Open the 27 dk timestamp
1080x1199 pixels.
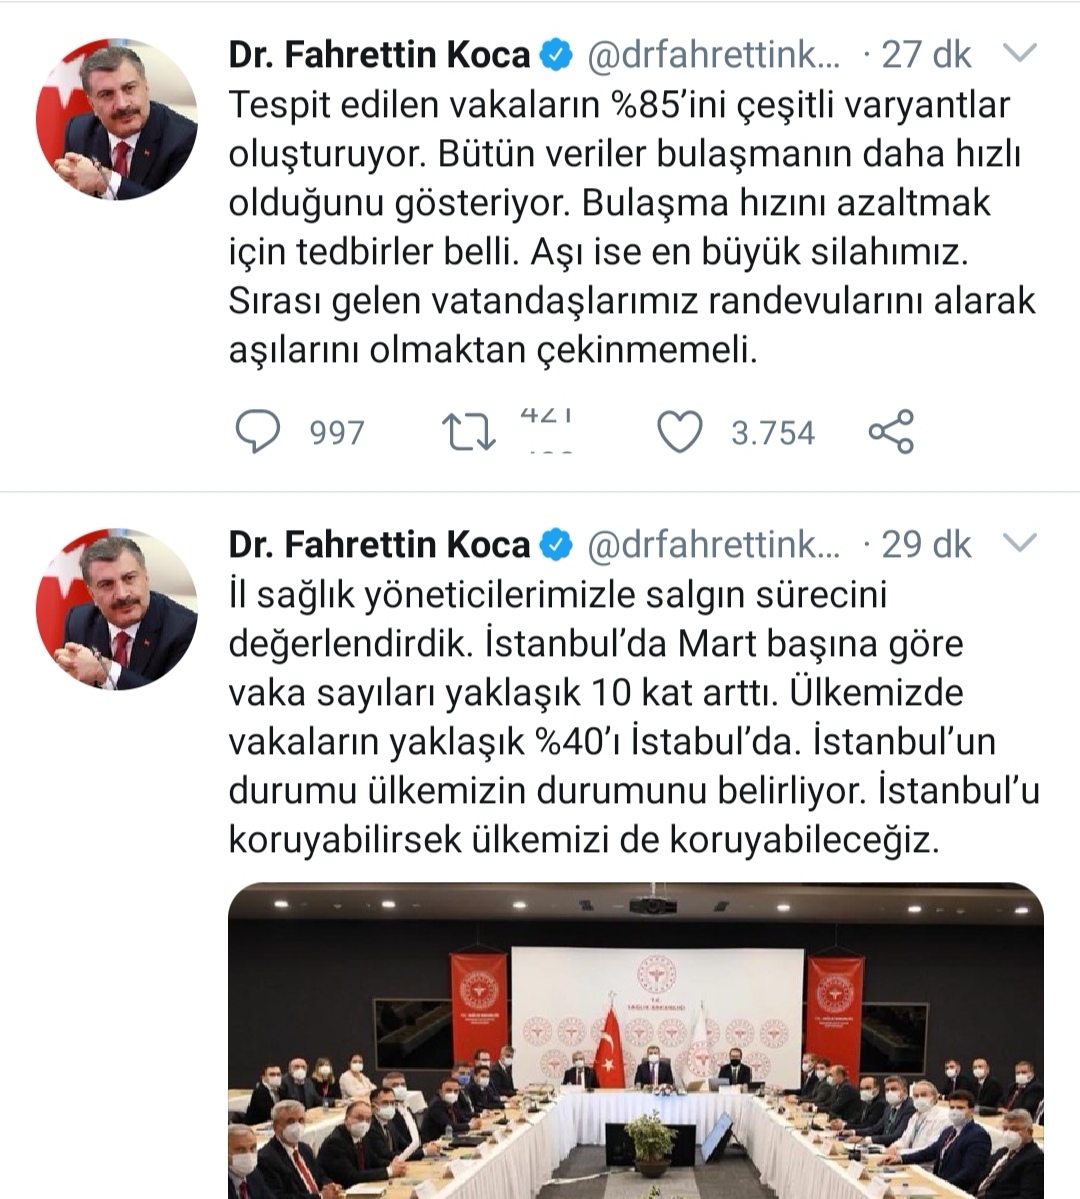point(926,55)
